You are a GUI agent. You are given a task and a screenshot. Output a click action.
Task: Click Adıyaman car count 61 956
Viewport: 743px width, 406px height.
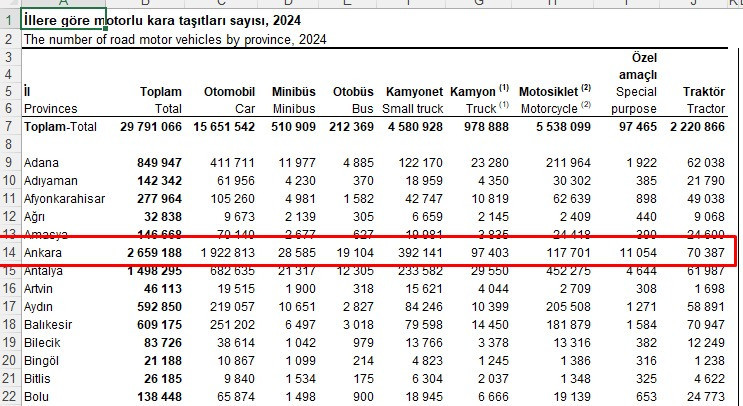(236, 181)
